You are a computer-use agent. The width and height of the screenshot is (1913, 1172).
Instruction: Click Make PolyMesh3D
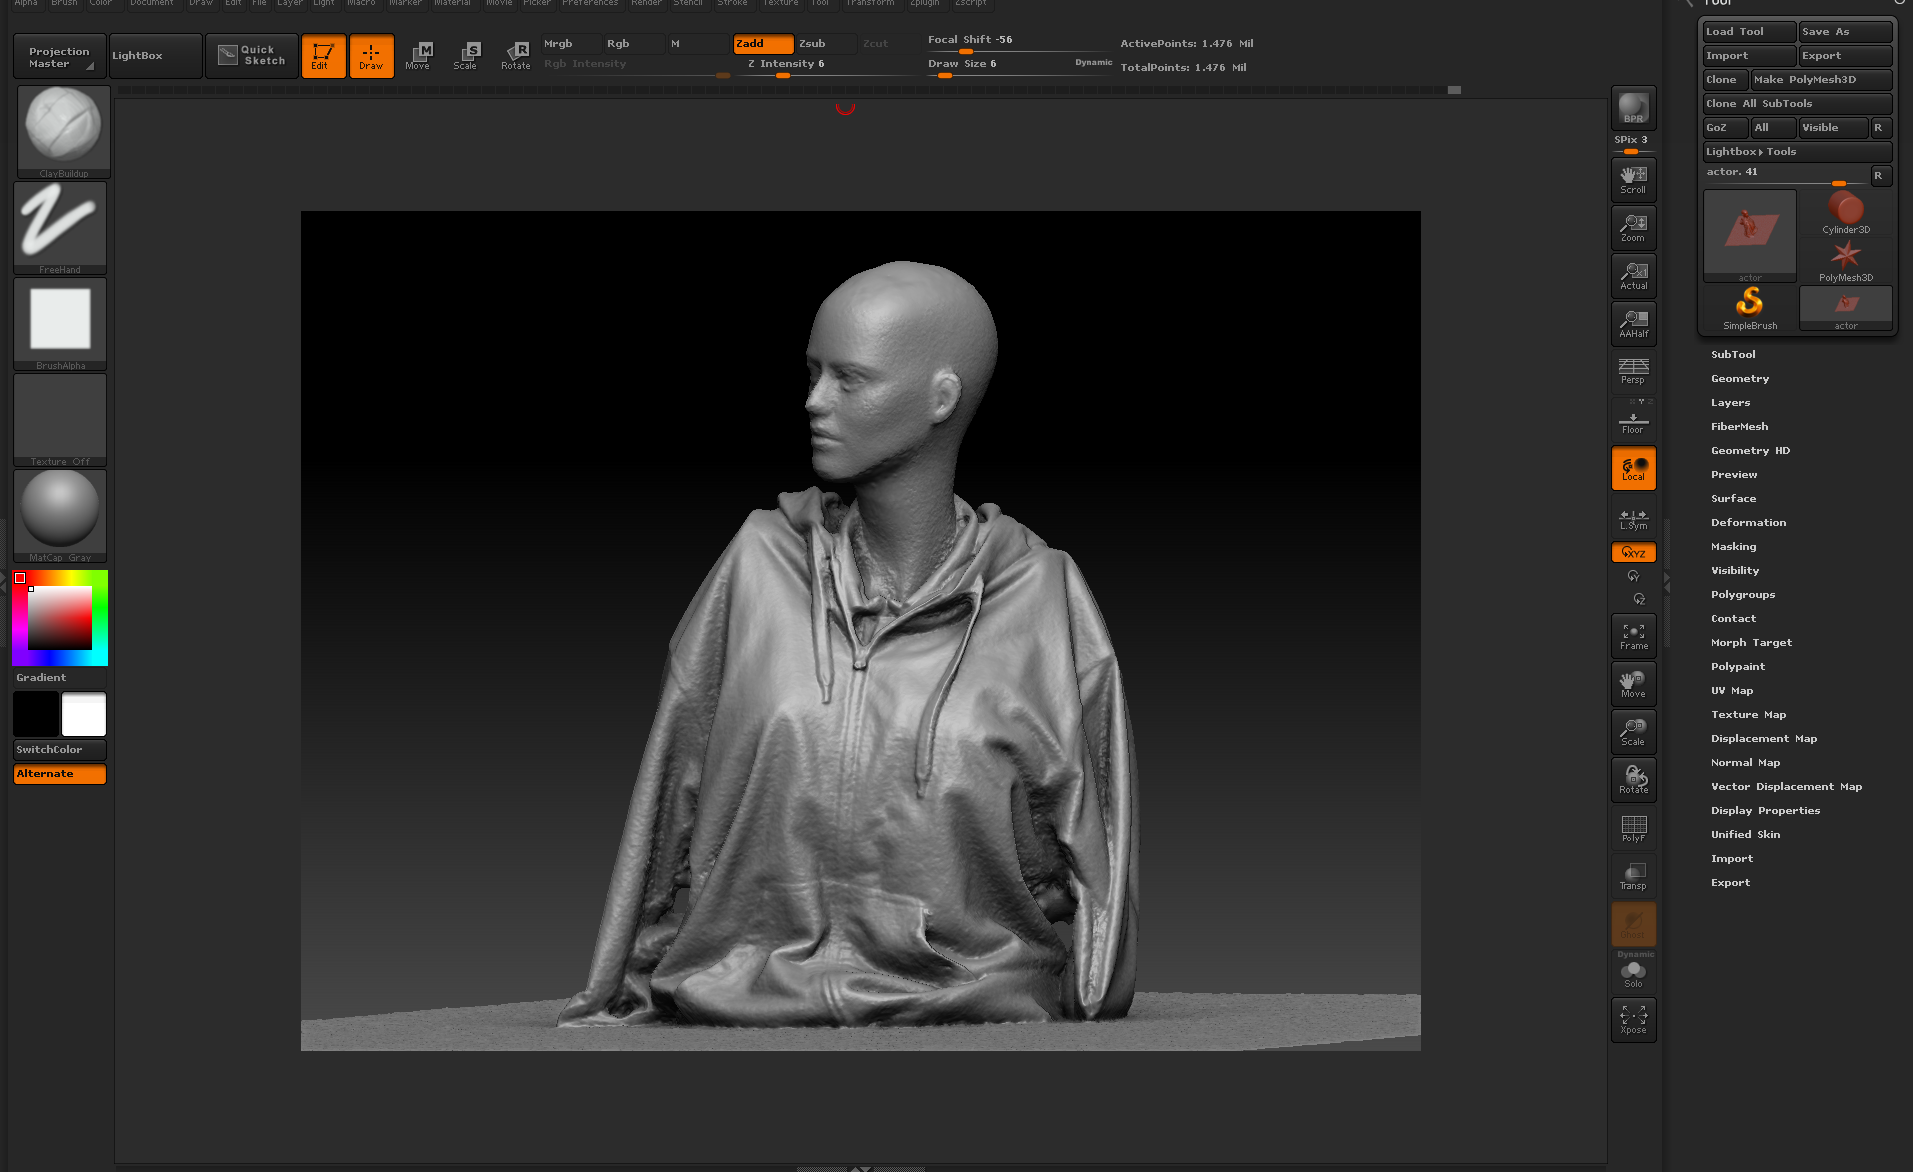1821,80
